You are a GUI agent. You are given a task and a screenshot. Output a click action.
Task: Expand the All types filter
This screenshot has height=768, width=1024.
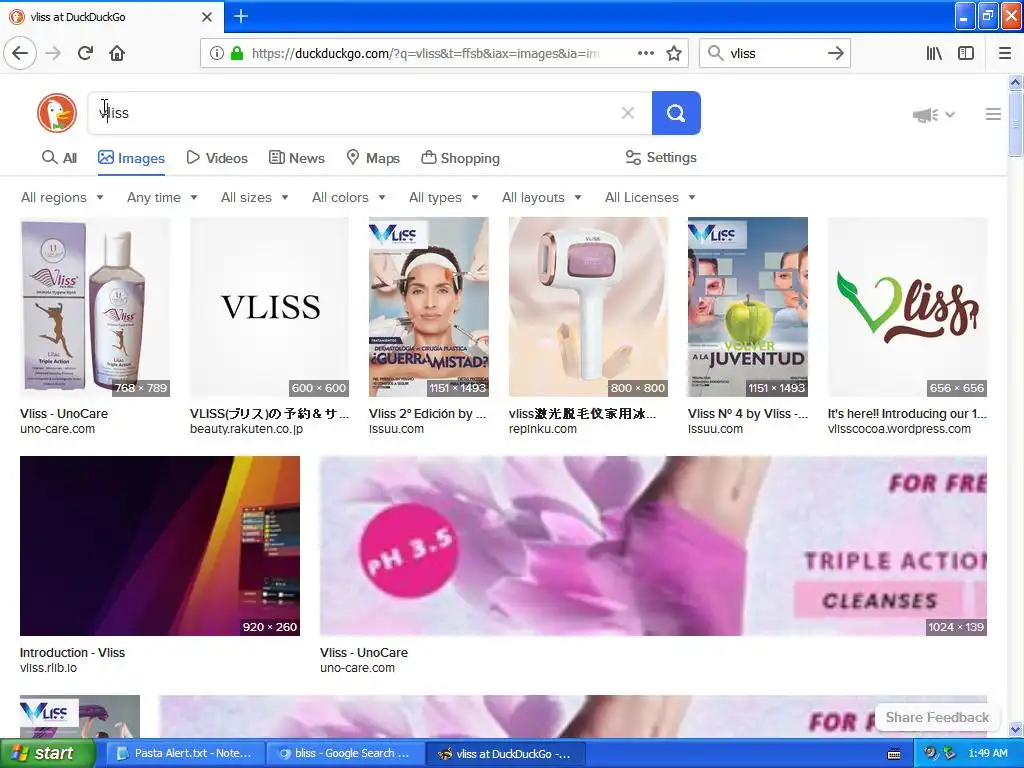point(444,197)
